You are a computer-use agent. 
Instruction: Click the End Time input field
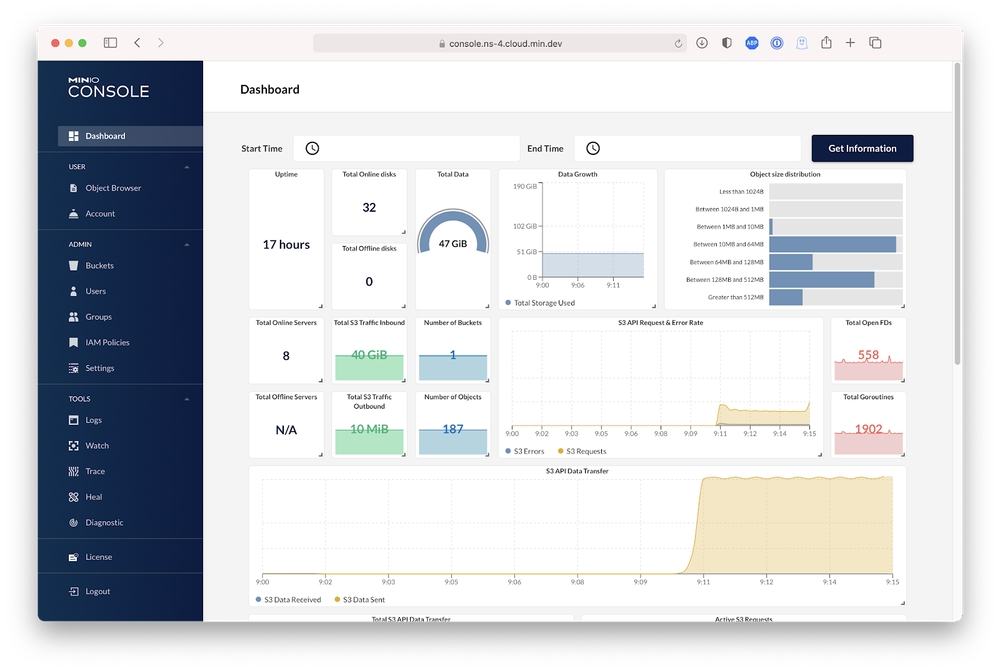point(700,149)
